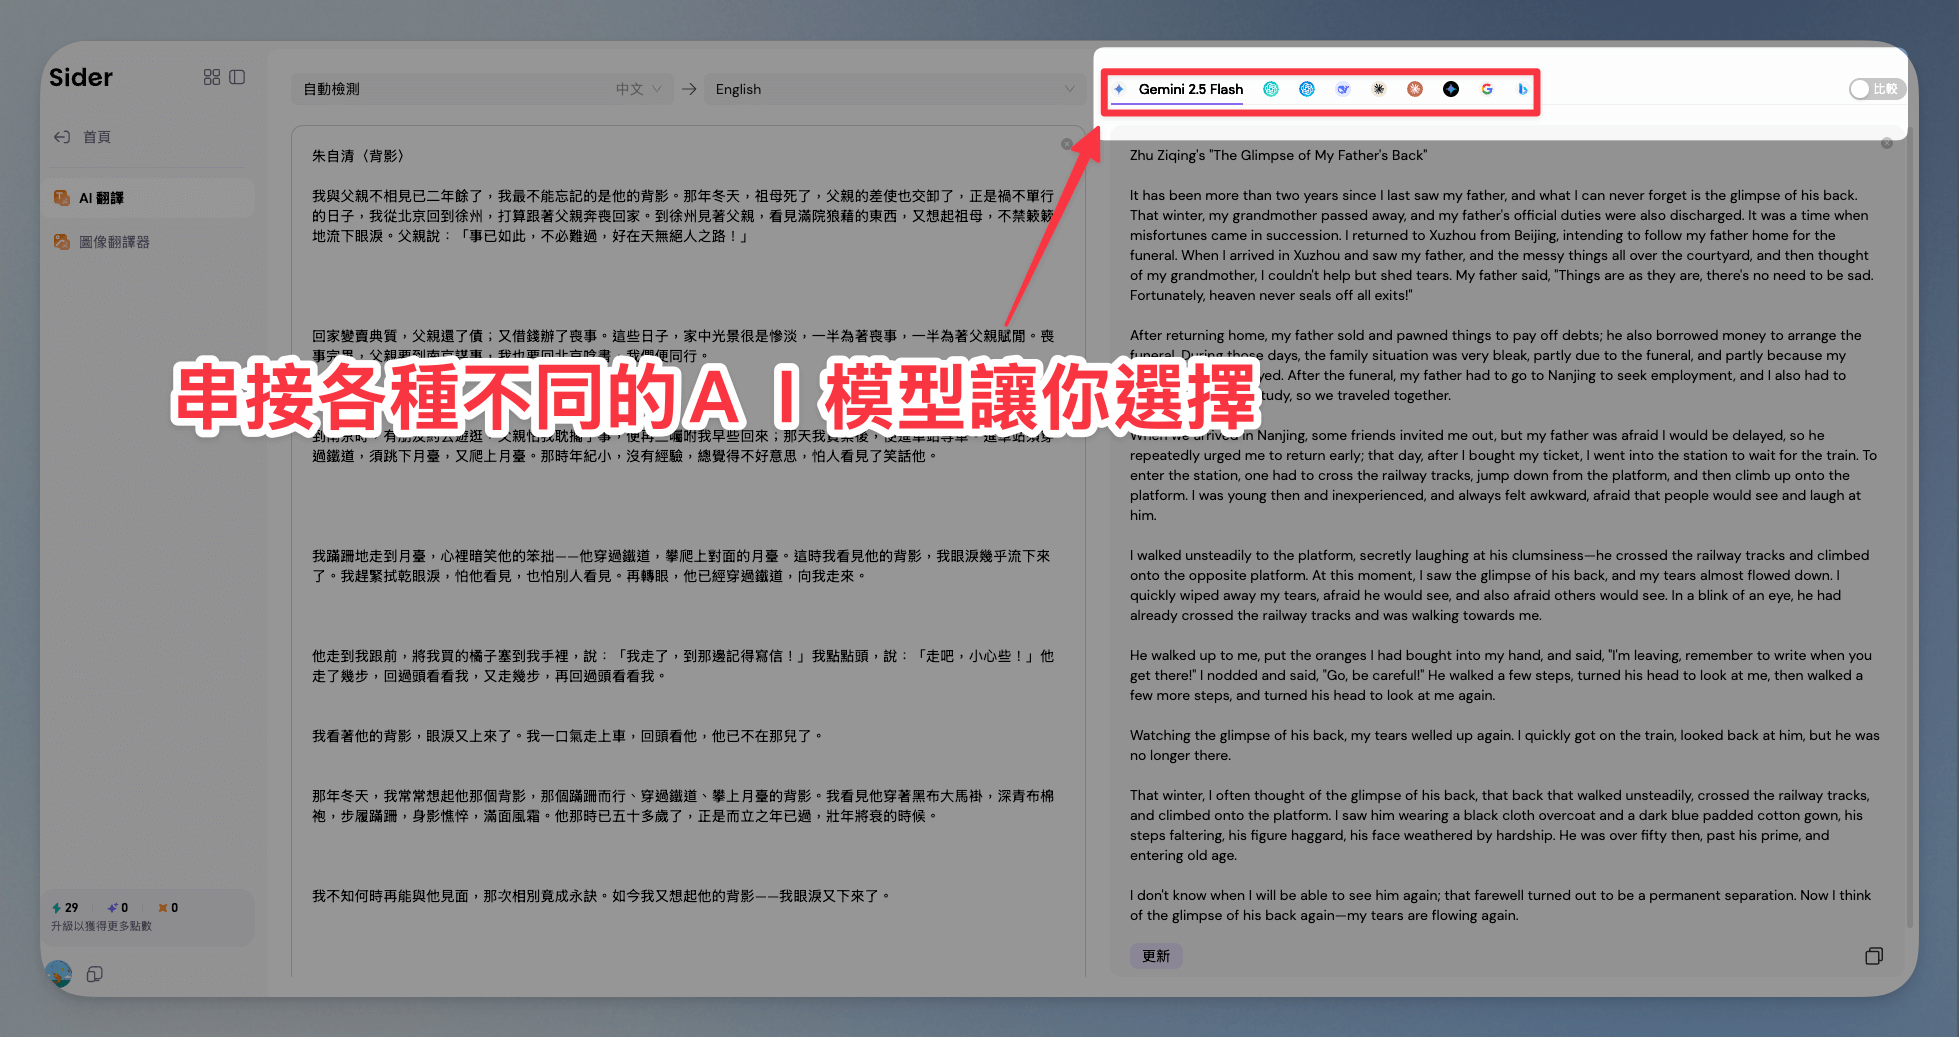The height and width of the screenshot is (1037, 1959).
Task: Open the 自動檢測 source language dropdown
Action: 482,89
